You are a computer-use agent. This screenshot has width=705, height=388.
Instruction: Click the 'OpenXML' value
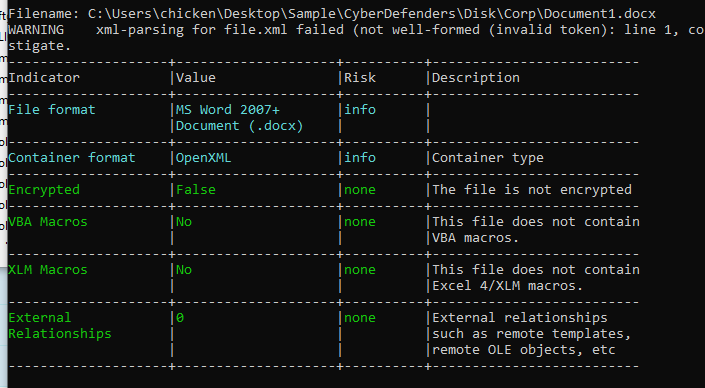click(204, 158)
